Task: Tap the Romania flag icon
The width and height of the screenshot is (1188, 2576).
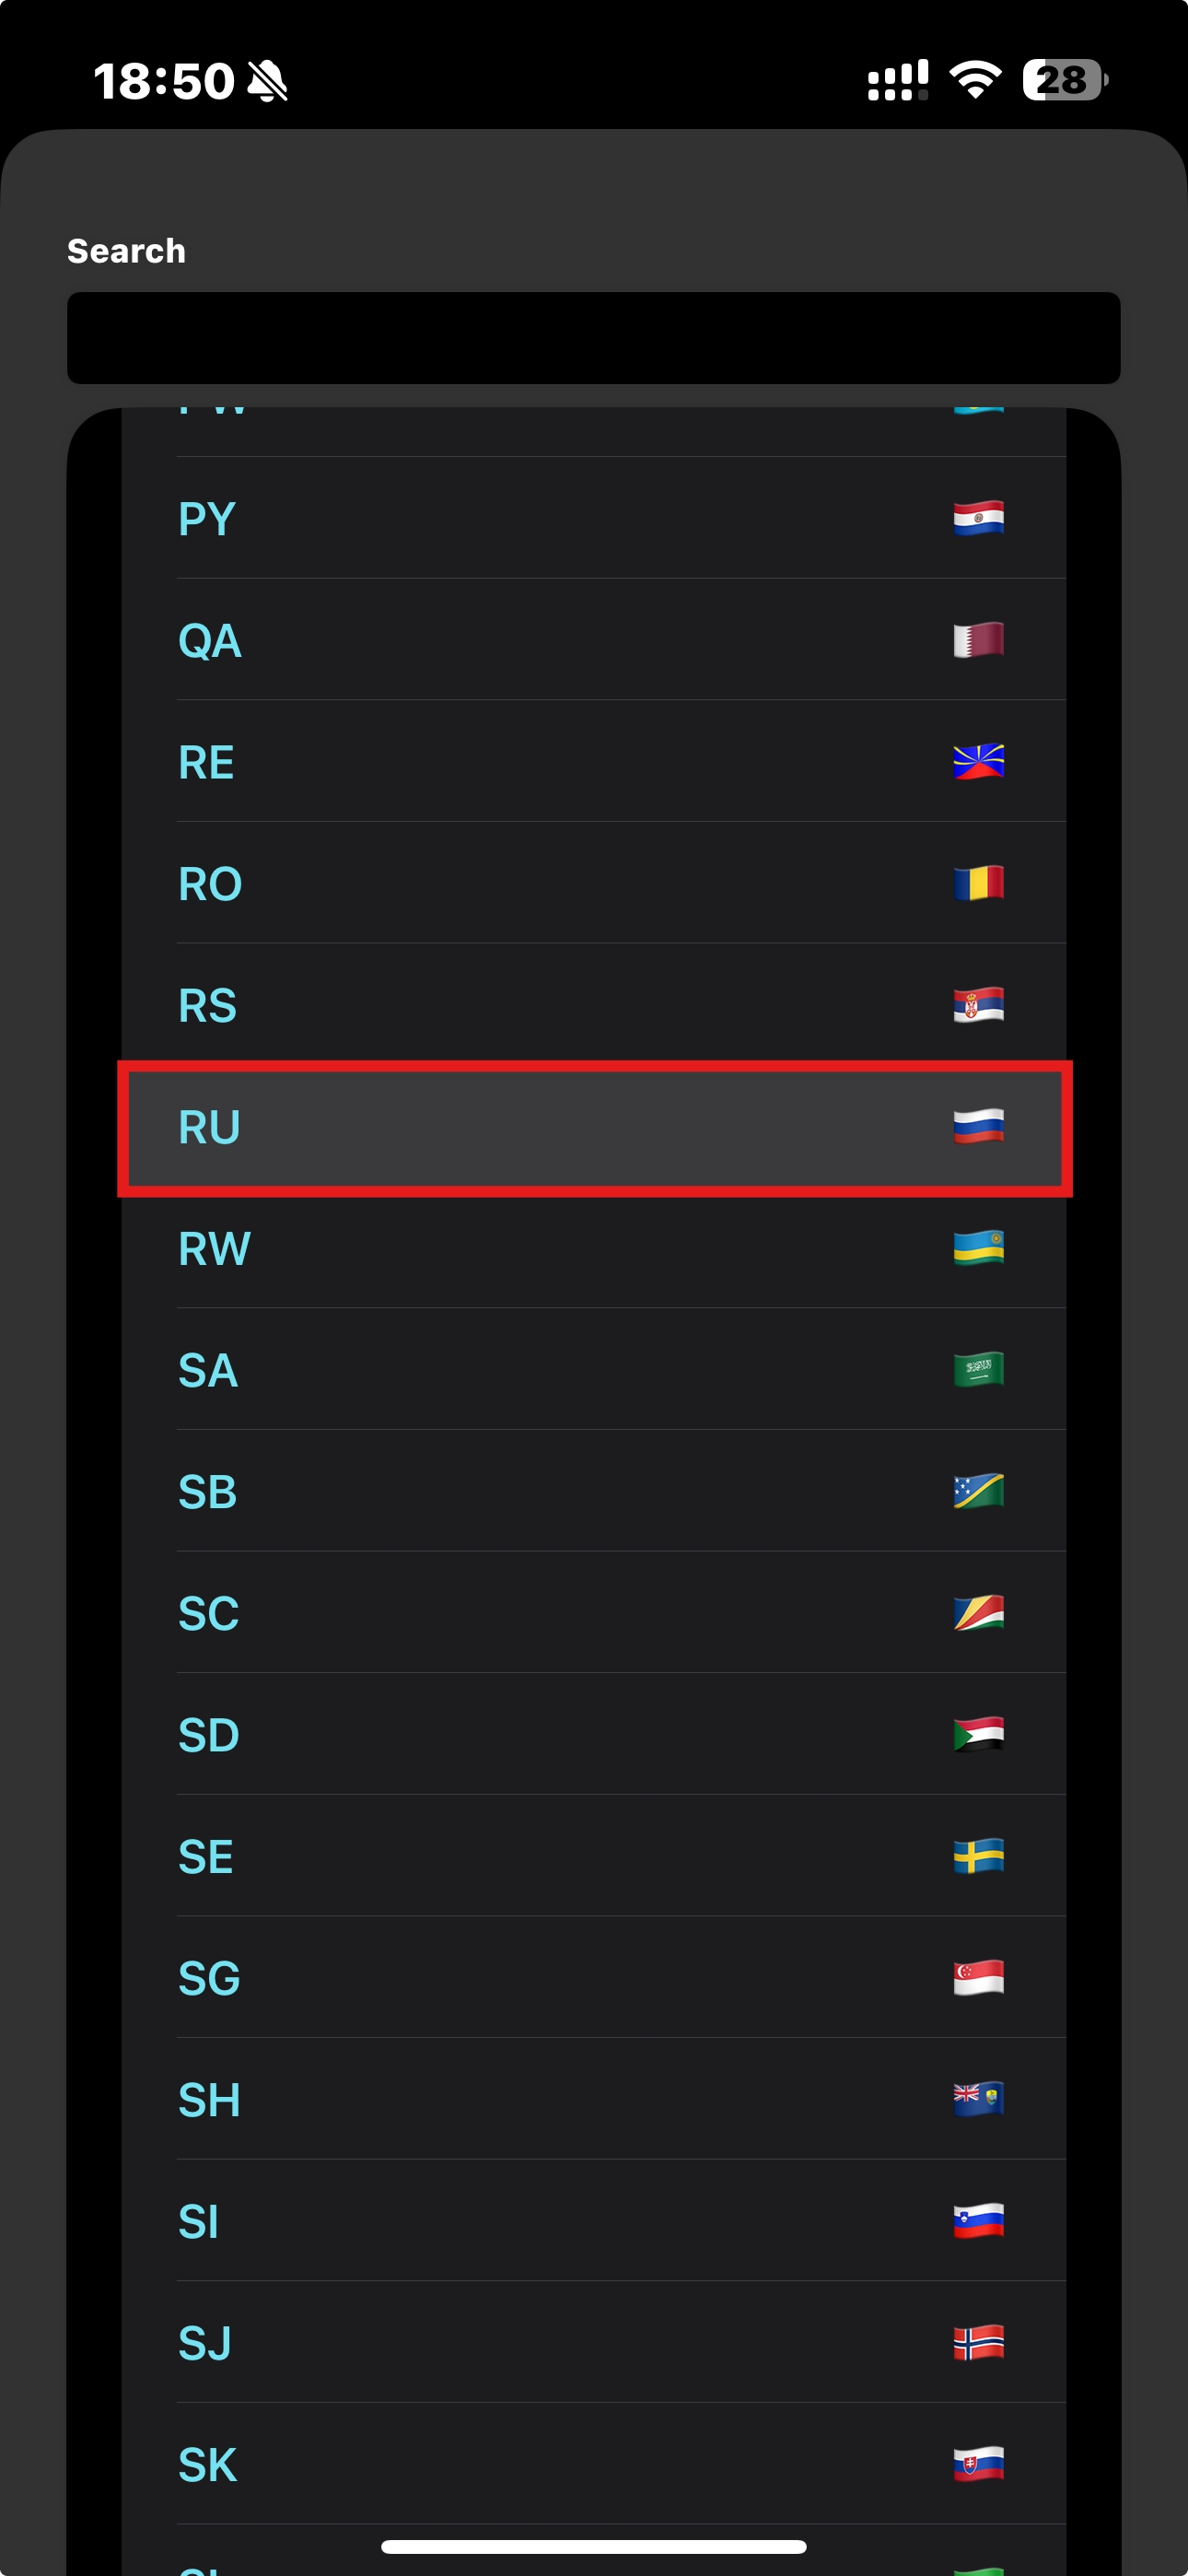Action: (978, 883)
